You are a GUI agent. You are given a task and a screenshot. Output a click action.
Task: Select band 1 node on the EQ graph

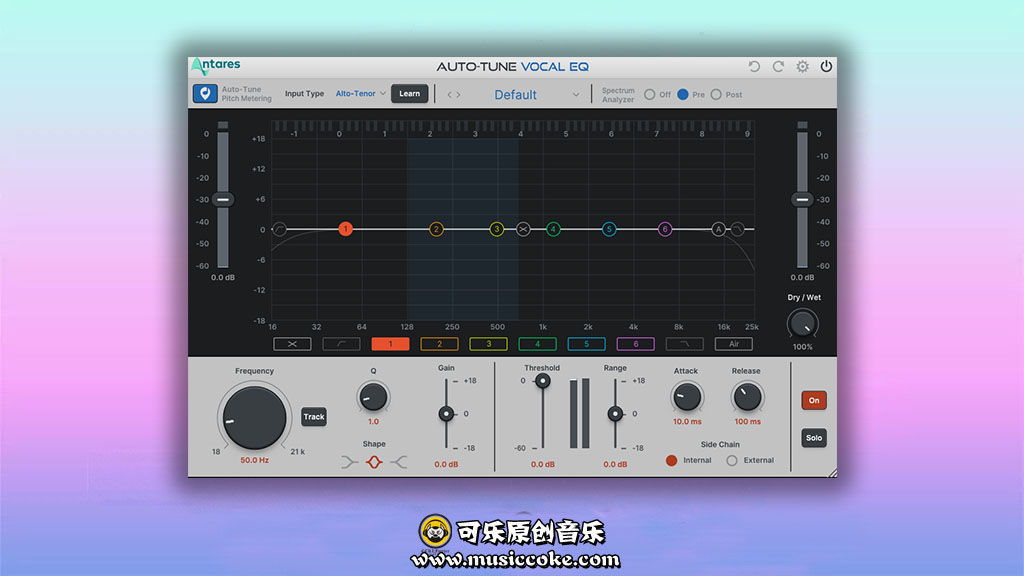pos(345,229)
